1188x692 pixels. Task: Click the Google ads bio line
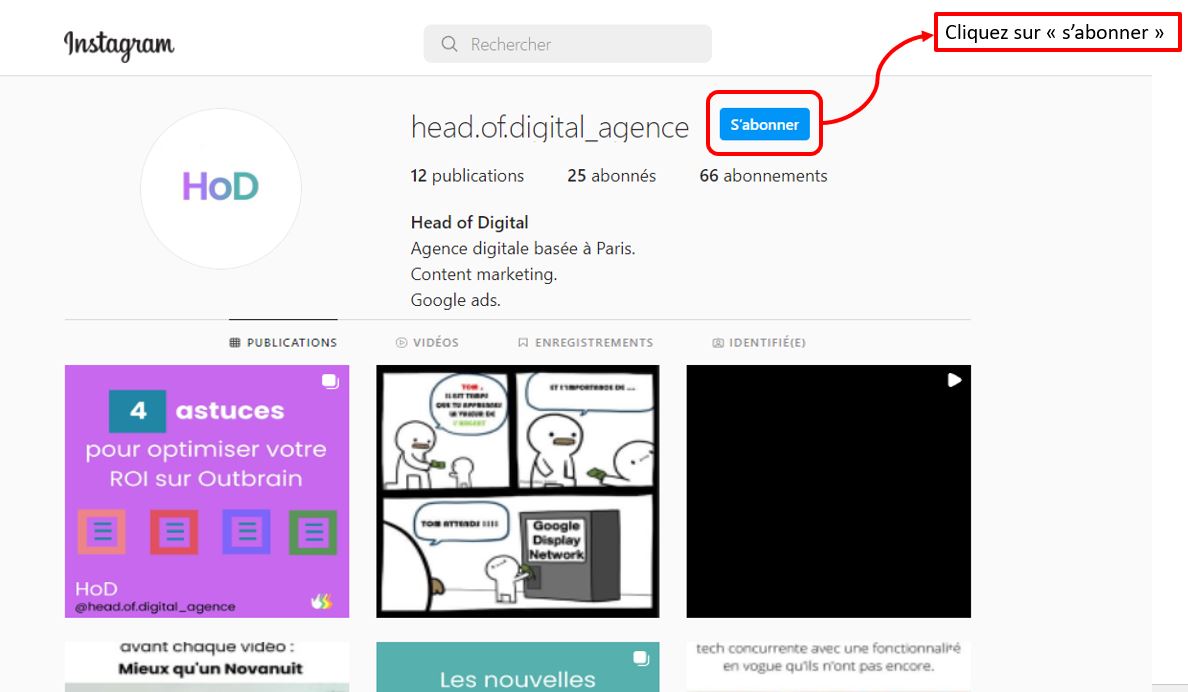coord(455,300)
